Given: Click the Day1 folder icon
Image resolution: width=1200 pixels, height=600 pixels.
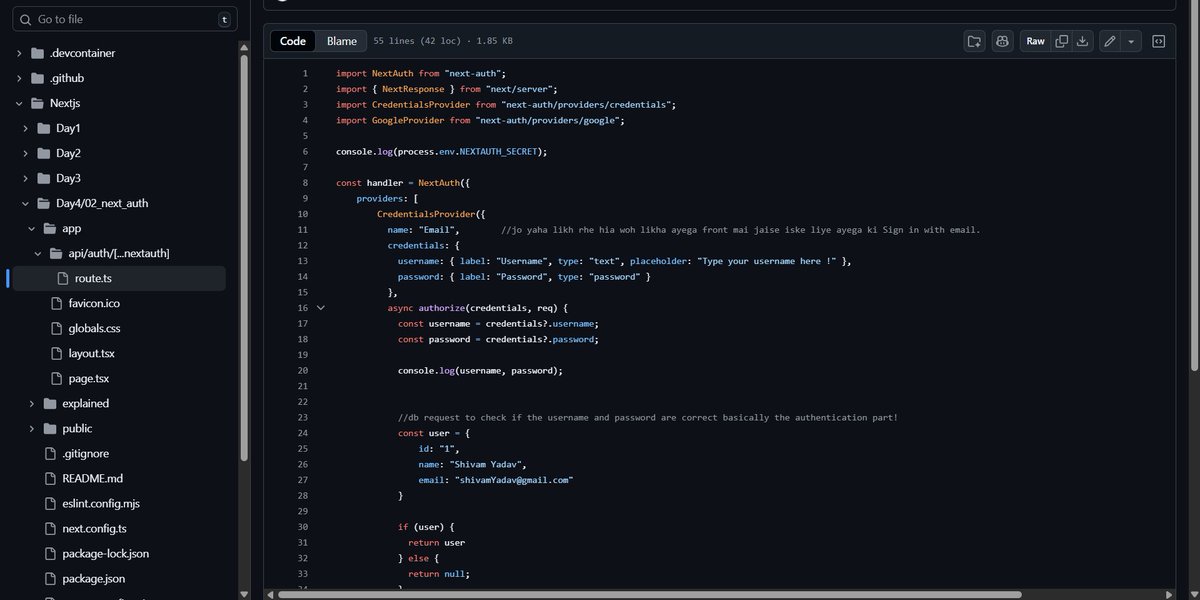Looking at the screenshot, I should tap(44, 128).
